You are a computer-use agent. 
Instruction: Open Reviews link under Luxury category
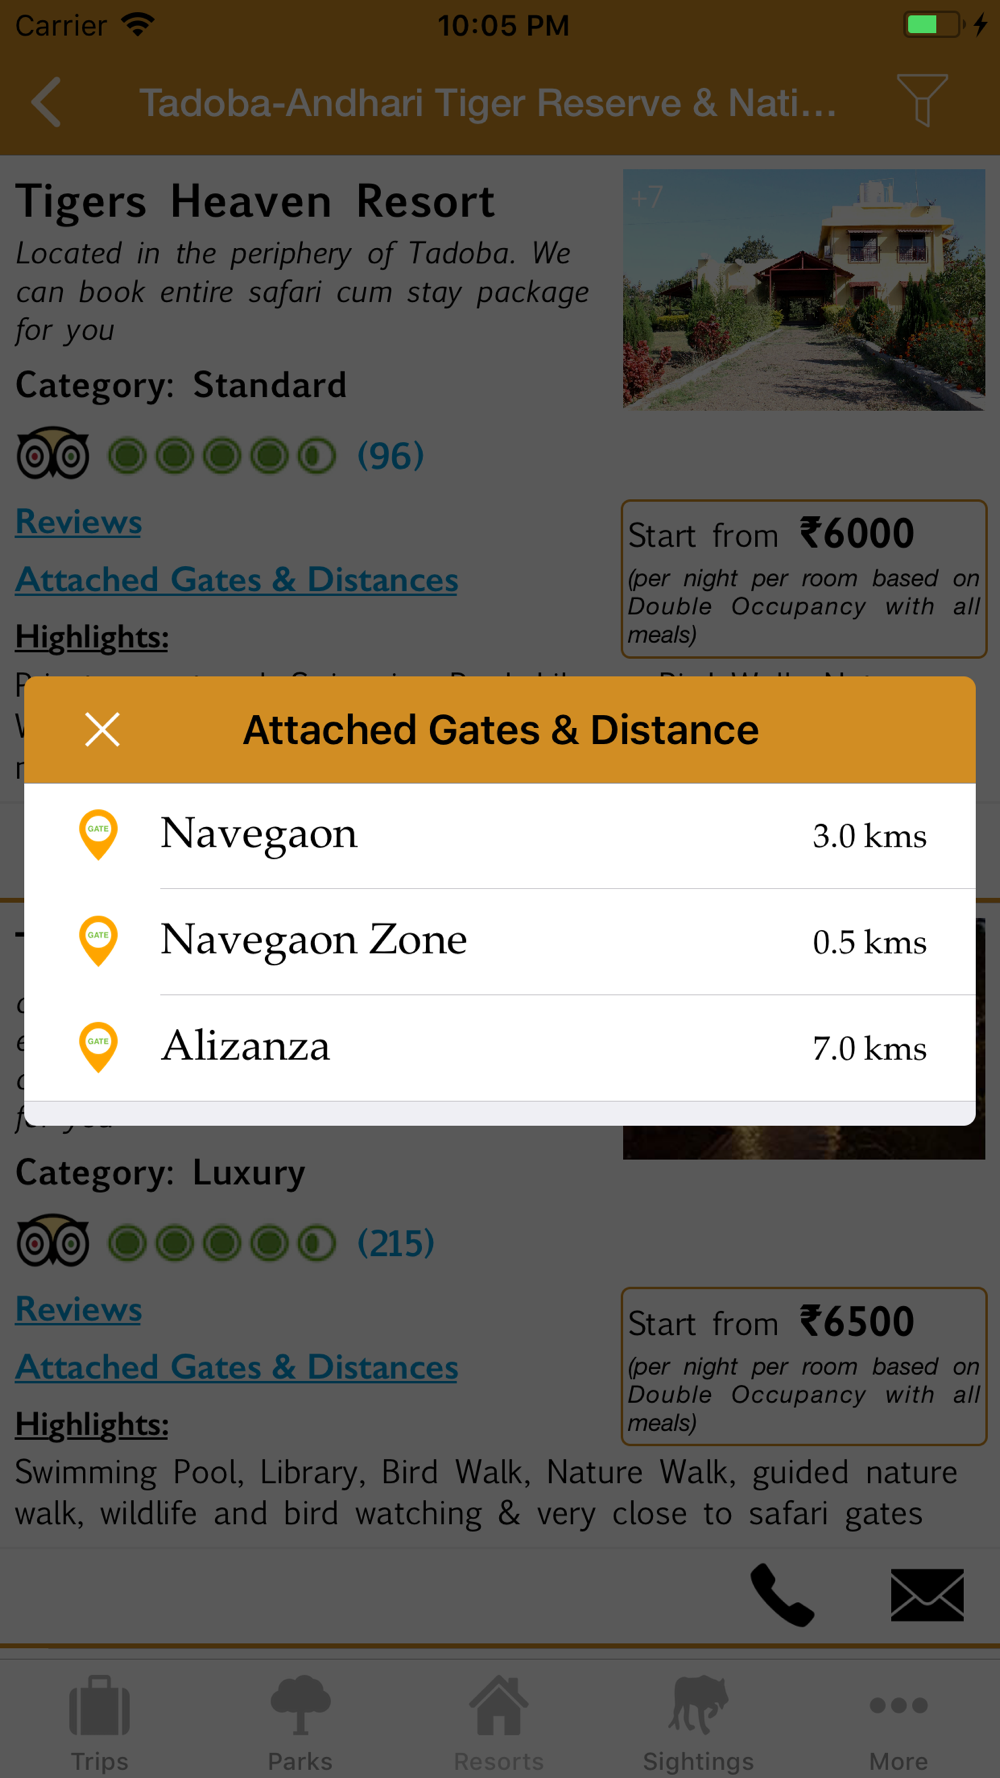(x=78, y=1309)
